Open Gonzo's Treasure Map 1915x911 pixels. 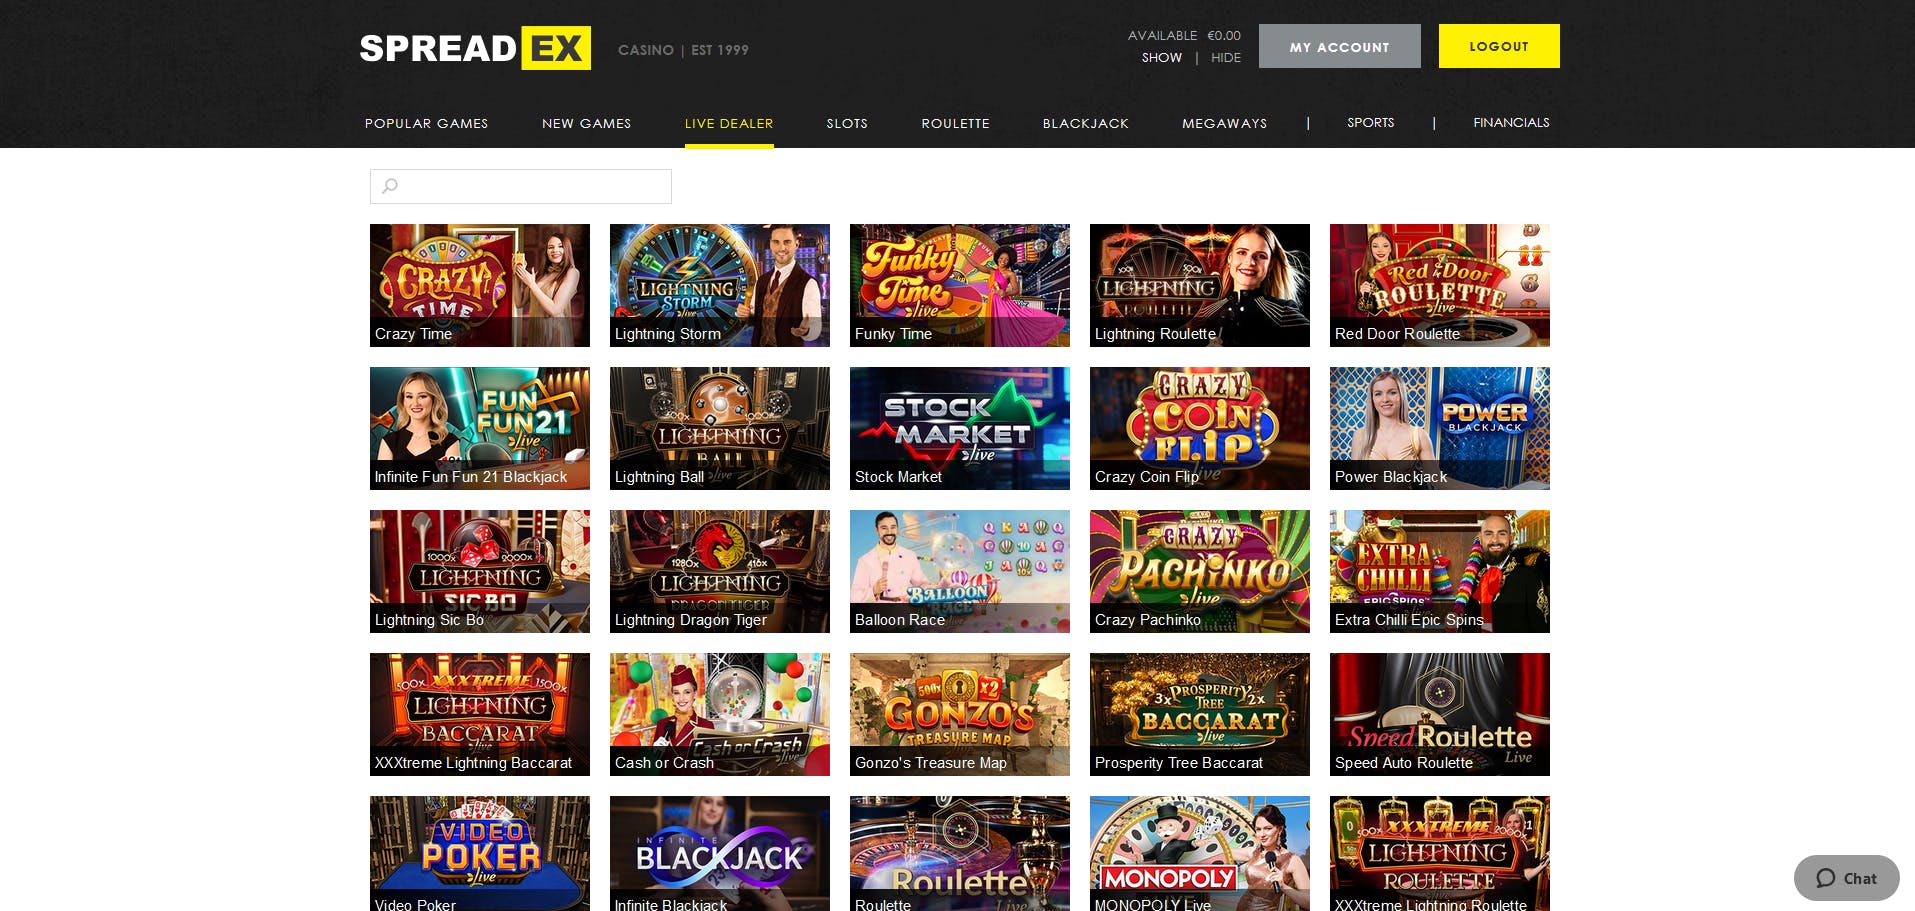pos(960,714)
